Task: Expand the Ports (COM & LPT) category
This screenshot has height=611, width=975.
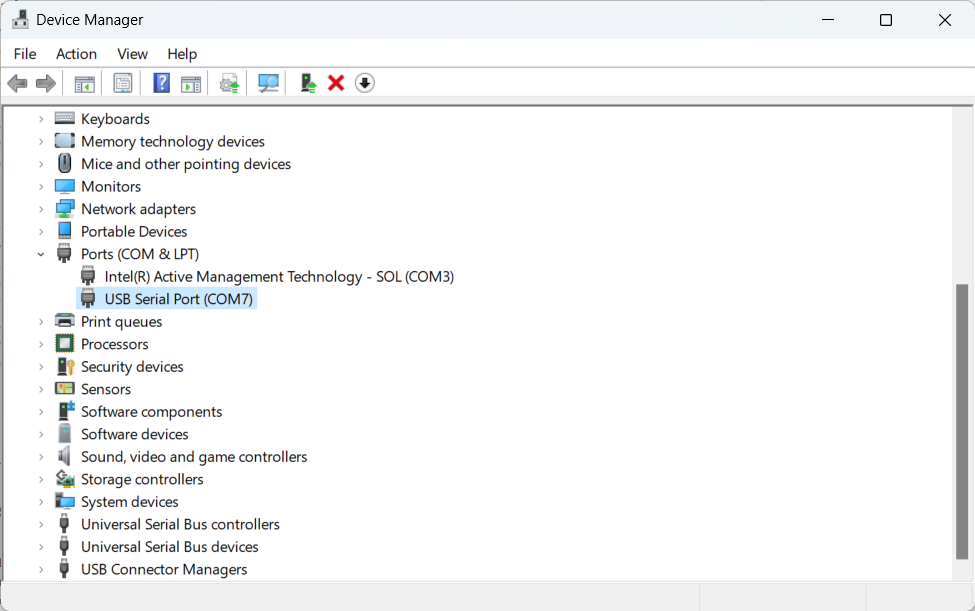Action: [x=41, y=253]
